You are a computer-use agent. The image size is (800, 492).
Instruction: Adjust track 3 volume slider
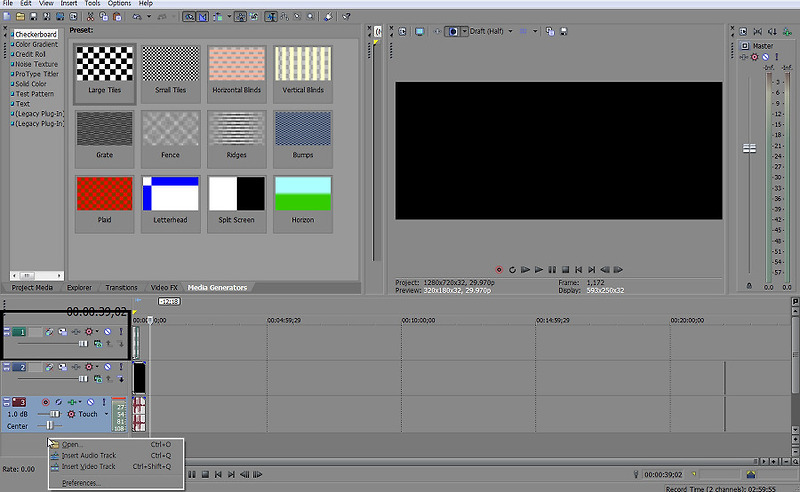(55, 414)
